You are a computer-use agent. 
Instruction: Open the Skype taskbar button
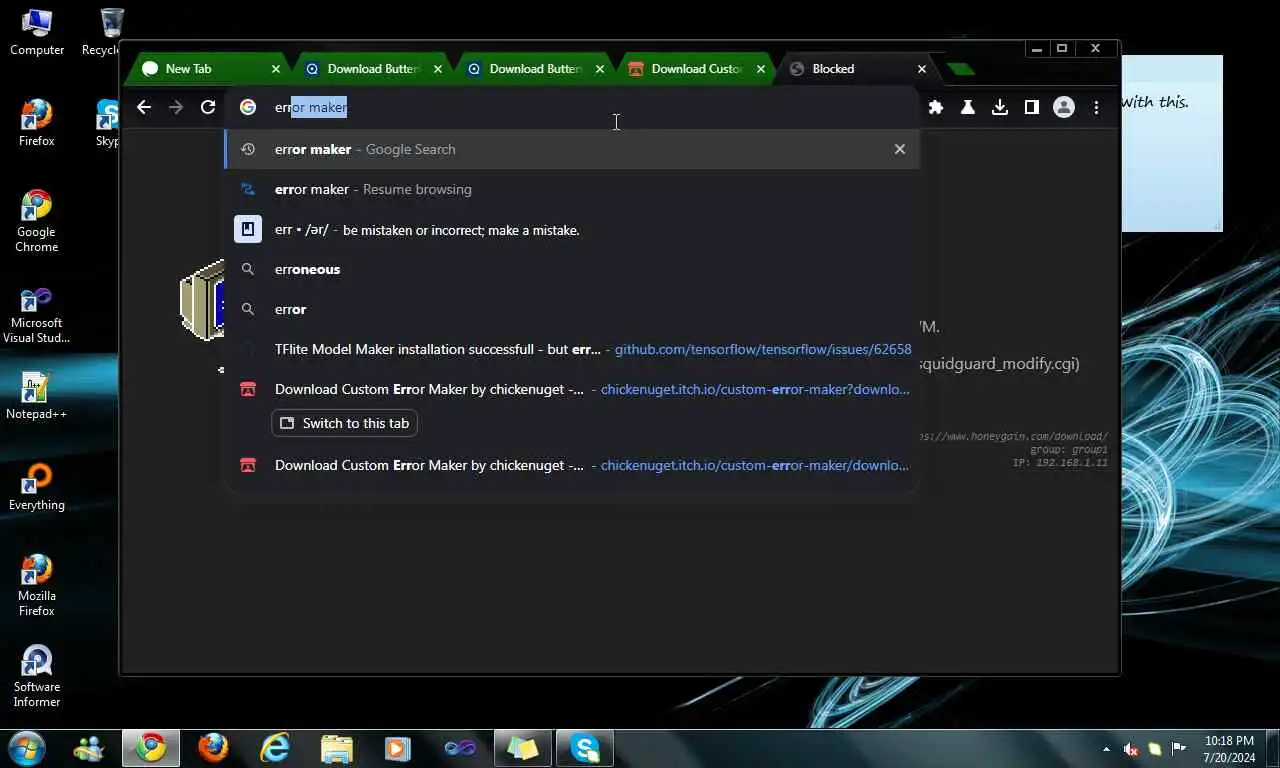(x=585, y=748)
